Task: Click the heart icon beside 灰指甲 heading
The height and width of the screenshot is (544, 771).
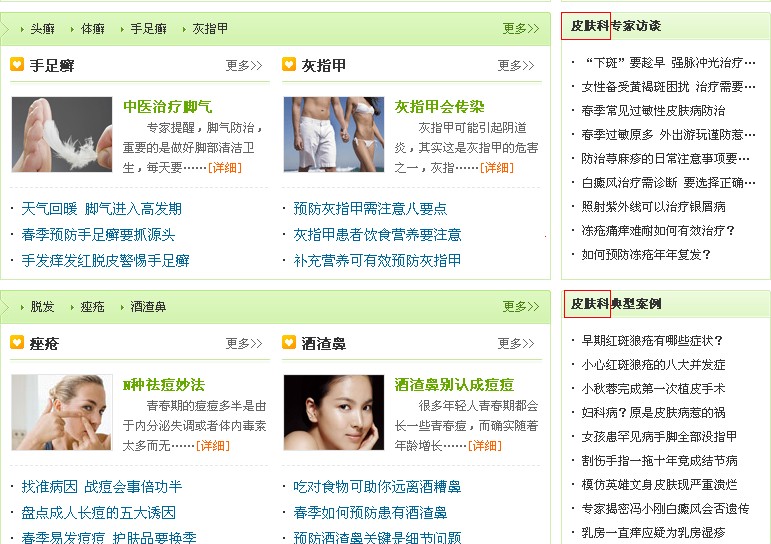Action: (x=289, y=64)
